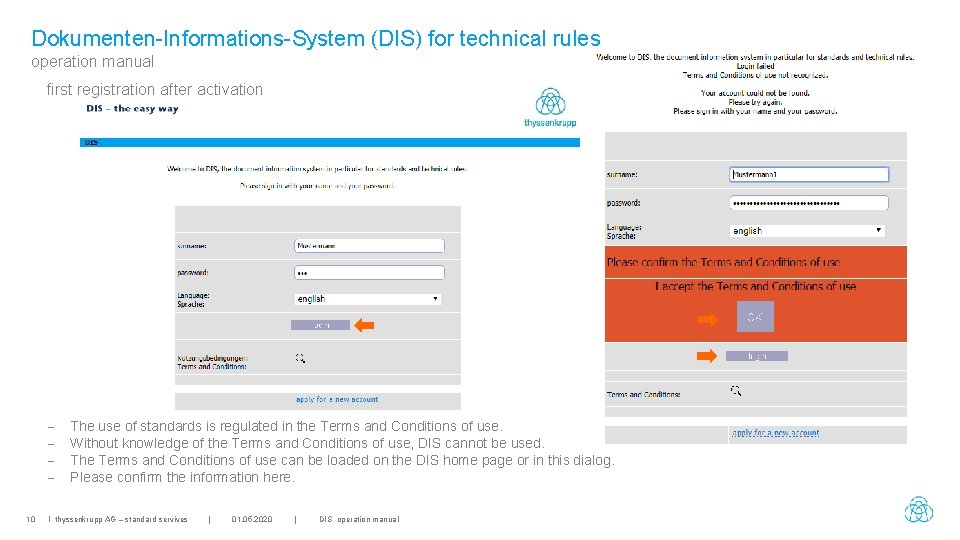Click the thyssenkrupp logo in the slide footer corner

(918, 509)
